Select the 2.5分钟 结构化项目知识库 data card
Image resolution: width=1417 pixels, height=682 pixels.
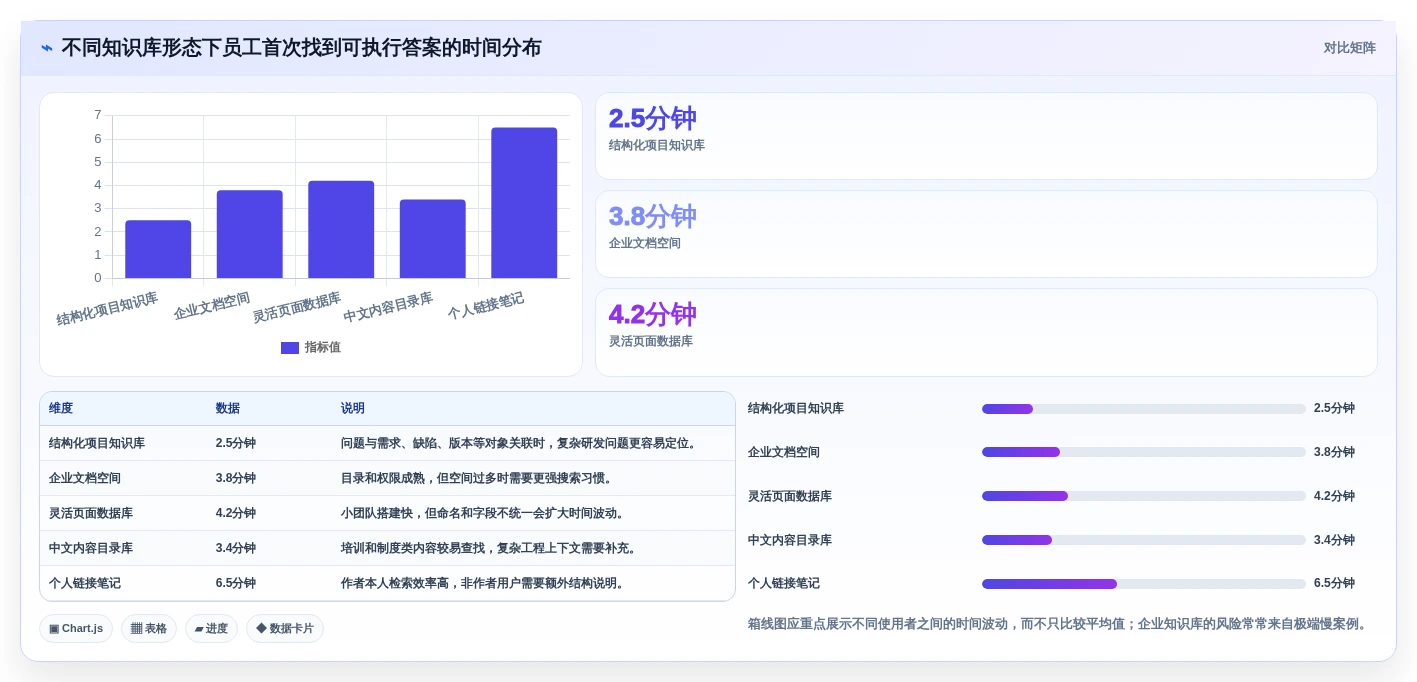click(986, 136)
